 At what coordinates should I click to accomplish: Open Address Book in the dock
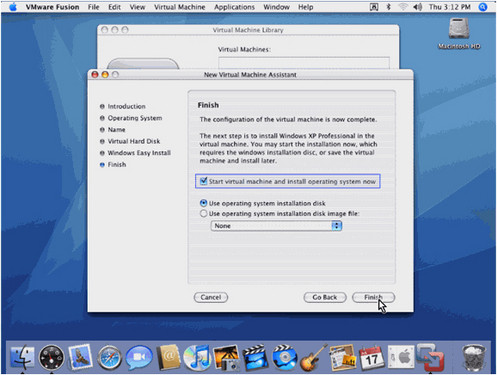(168, 358)
